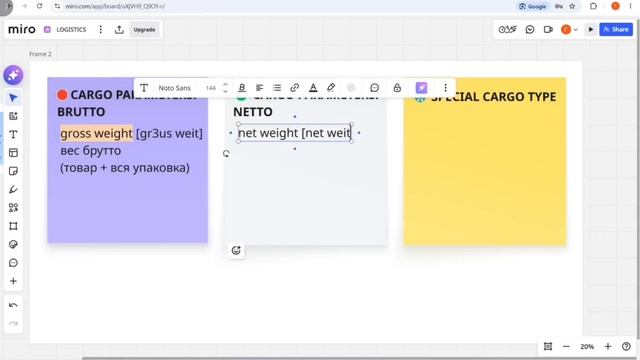Open Miro AI action in text toolbar
Image resolution: width=640 pixels, height=360 pixels.
click(x=422, y=88)
